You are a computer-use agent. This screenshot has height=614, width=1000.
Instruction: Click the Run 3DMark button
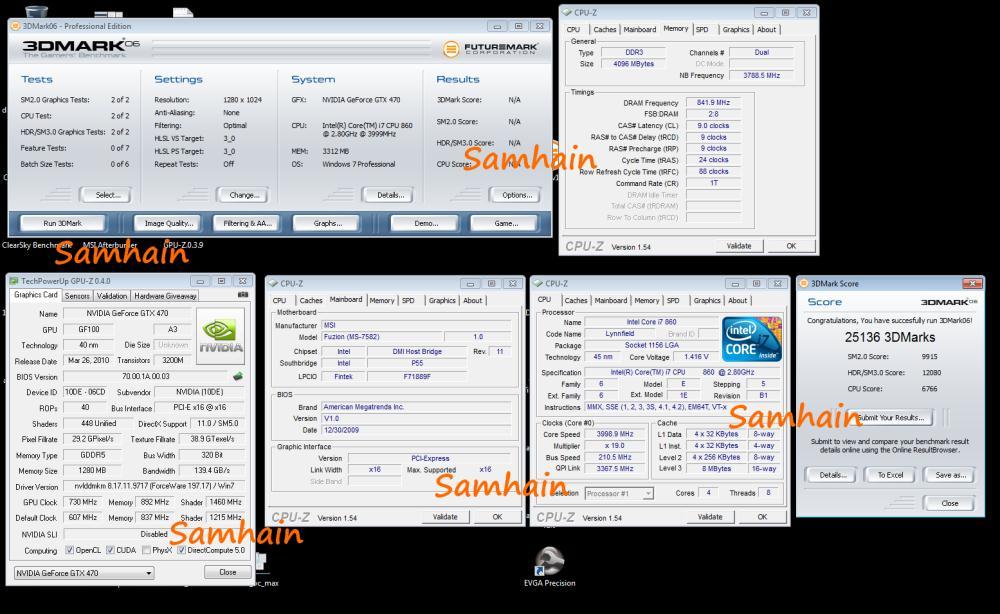coord(62,223)
